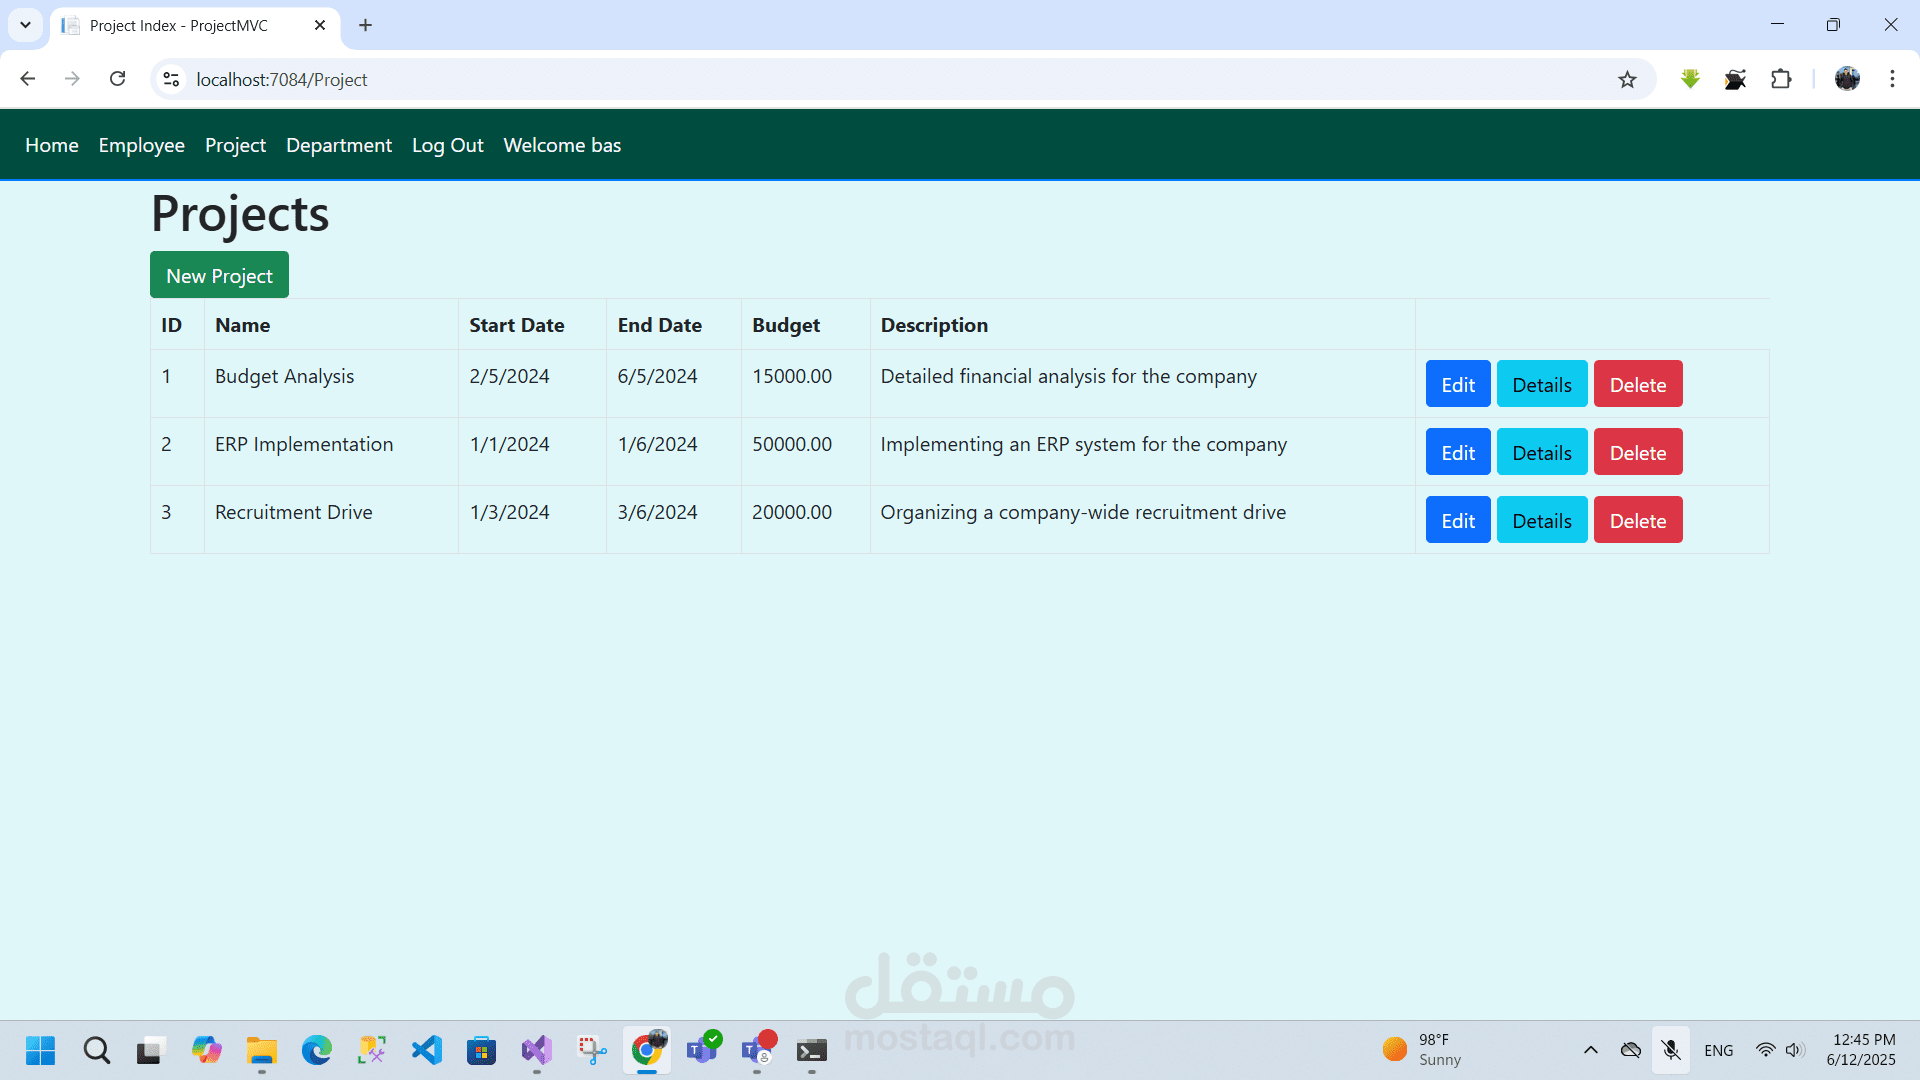The height and width of the screenshot is (1080, 1920).
Task: Go back to previous page
Action: pos(28,79)
